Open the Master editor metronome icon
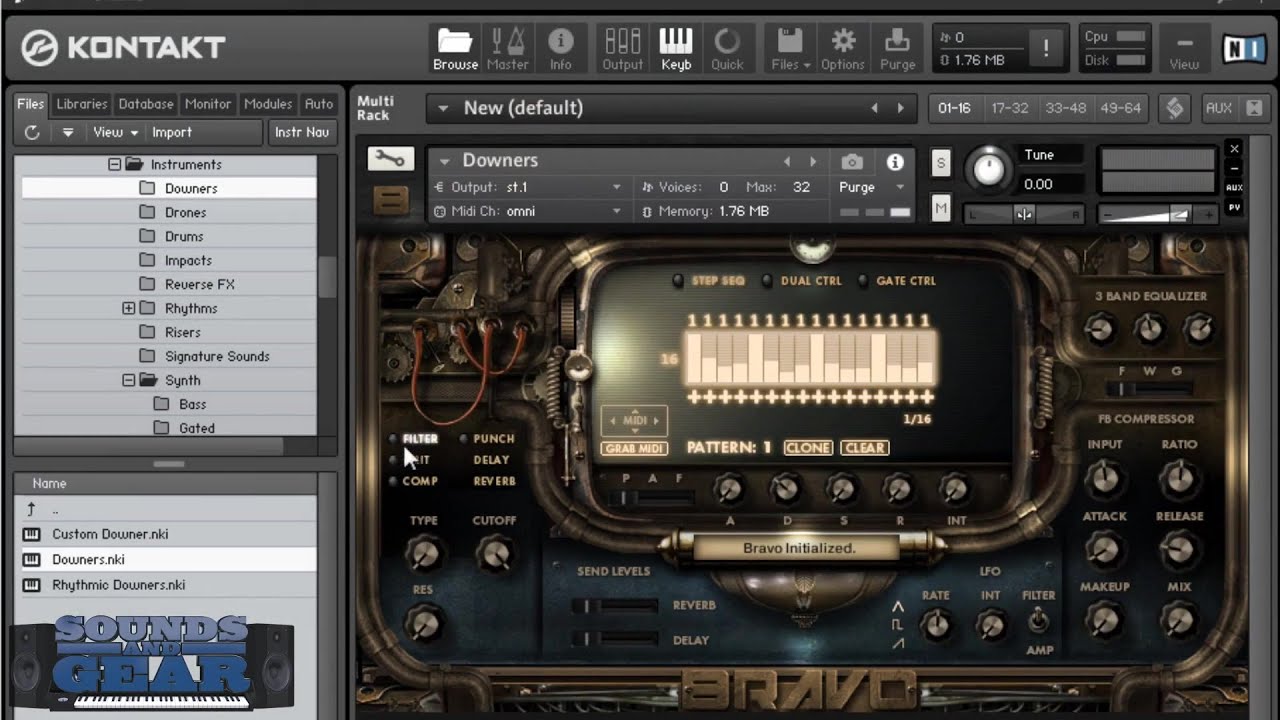Viewport: 1280px width, 720px height. tap(507, 48)
